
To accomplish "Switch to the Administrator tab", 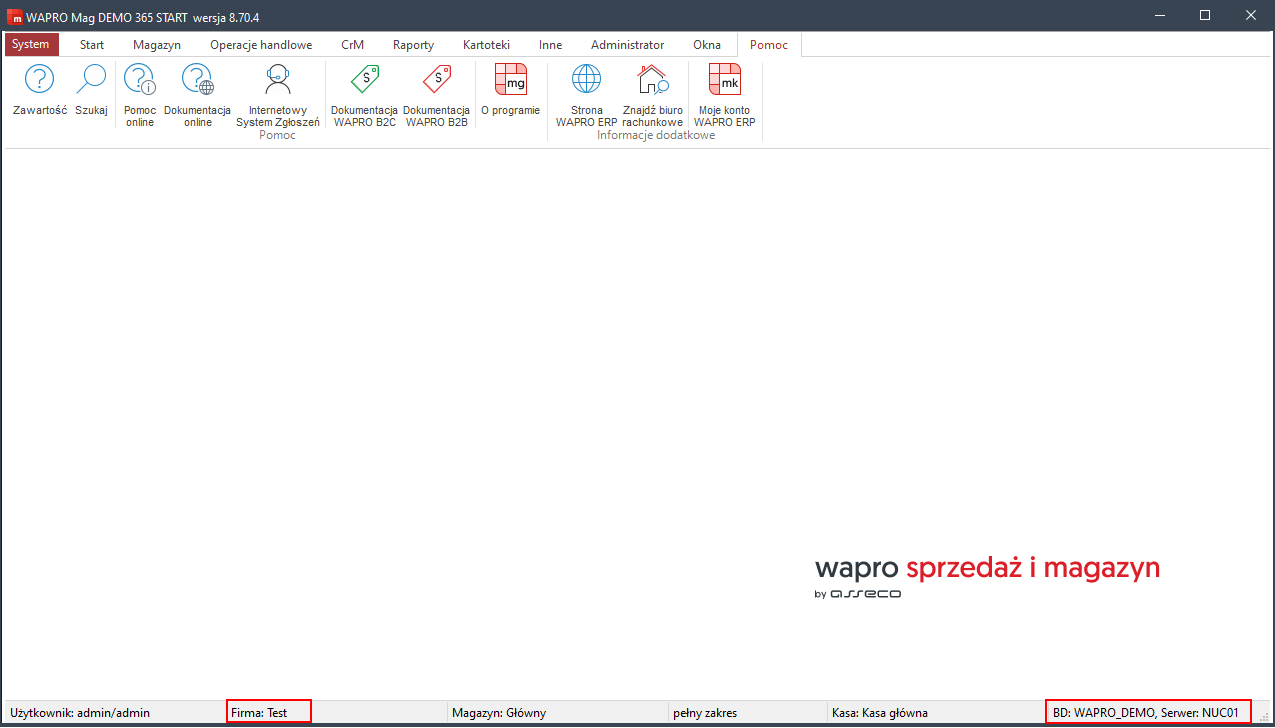I will tap(627, 45).
